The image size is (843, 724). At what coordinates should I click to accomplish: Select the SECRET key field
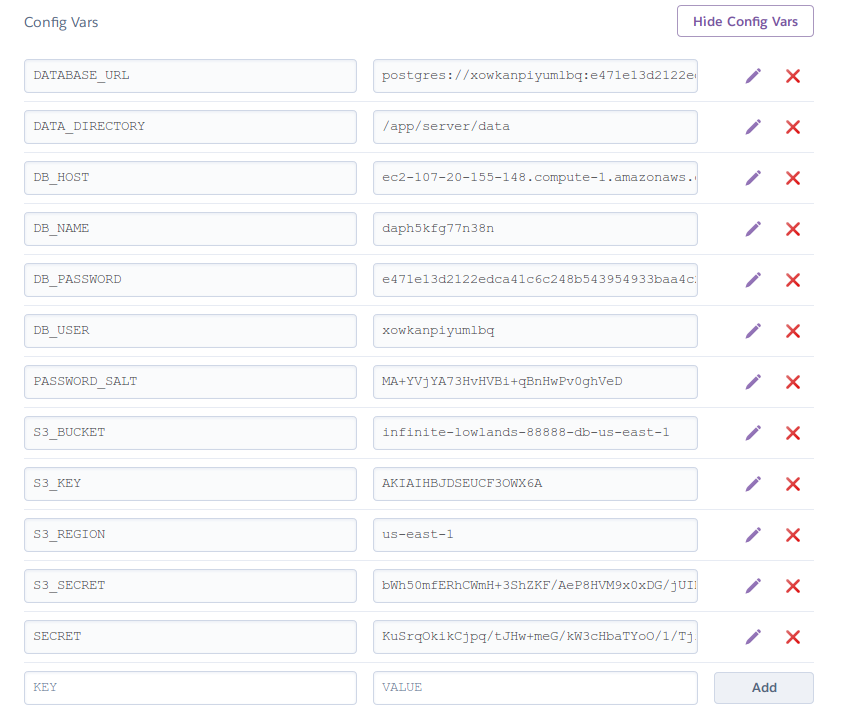(190, 637)
